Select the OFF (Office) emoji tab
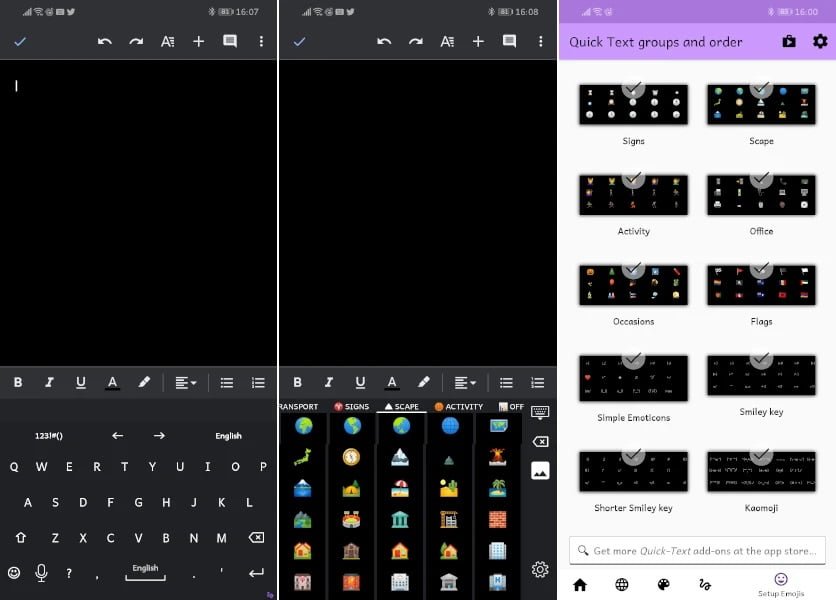 tap(511, 406)
